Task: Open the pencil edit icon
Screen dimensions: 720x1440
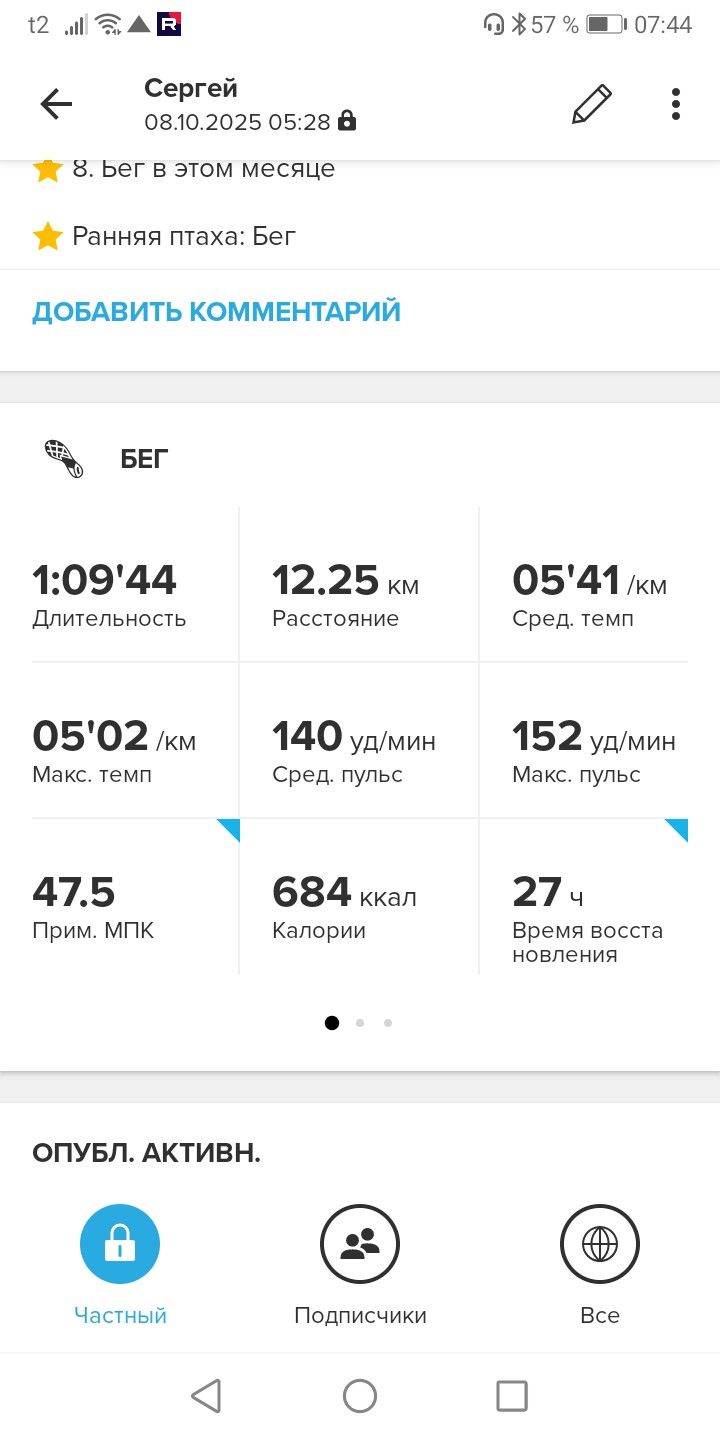Action: (591, 104)
